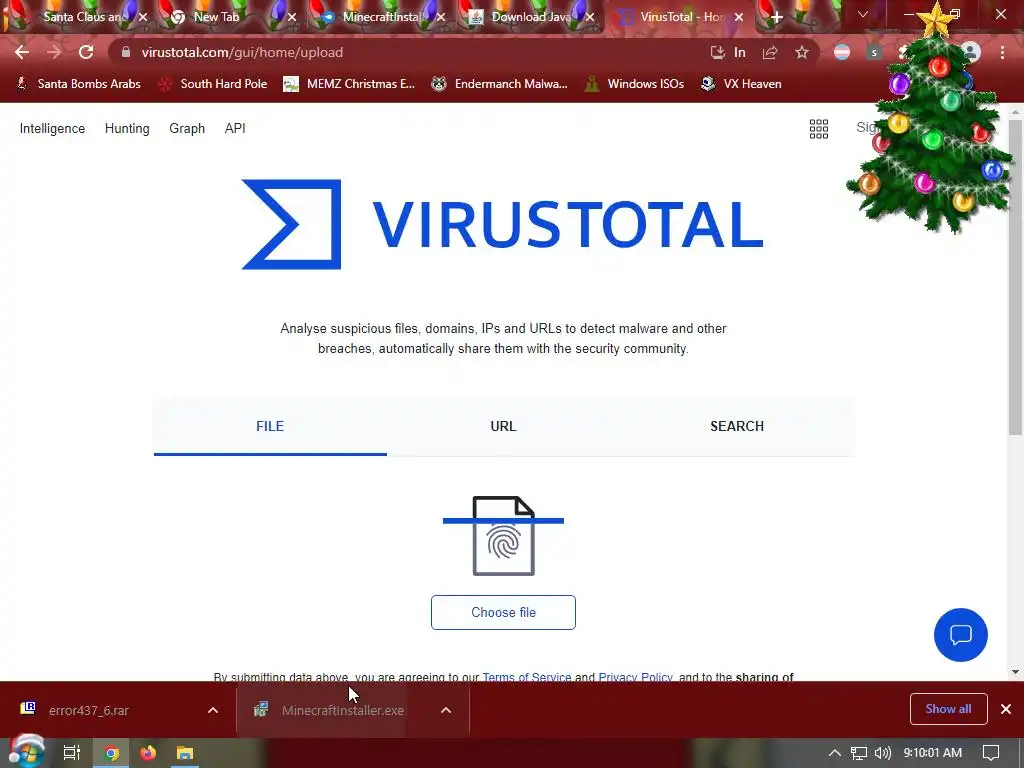Close the VirusTotal tab
Image resolution: width=1024 pixels, height=768 pixels.
point(739,17)
